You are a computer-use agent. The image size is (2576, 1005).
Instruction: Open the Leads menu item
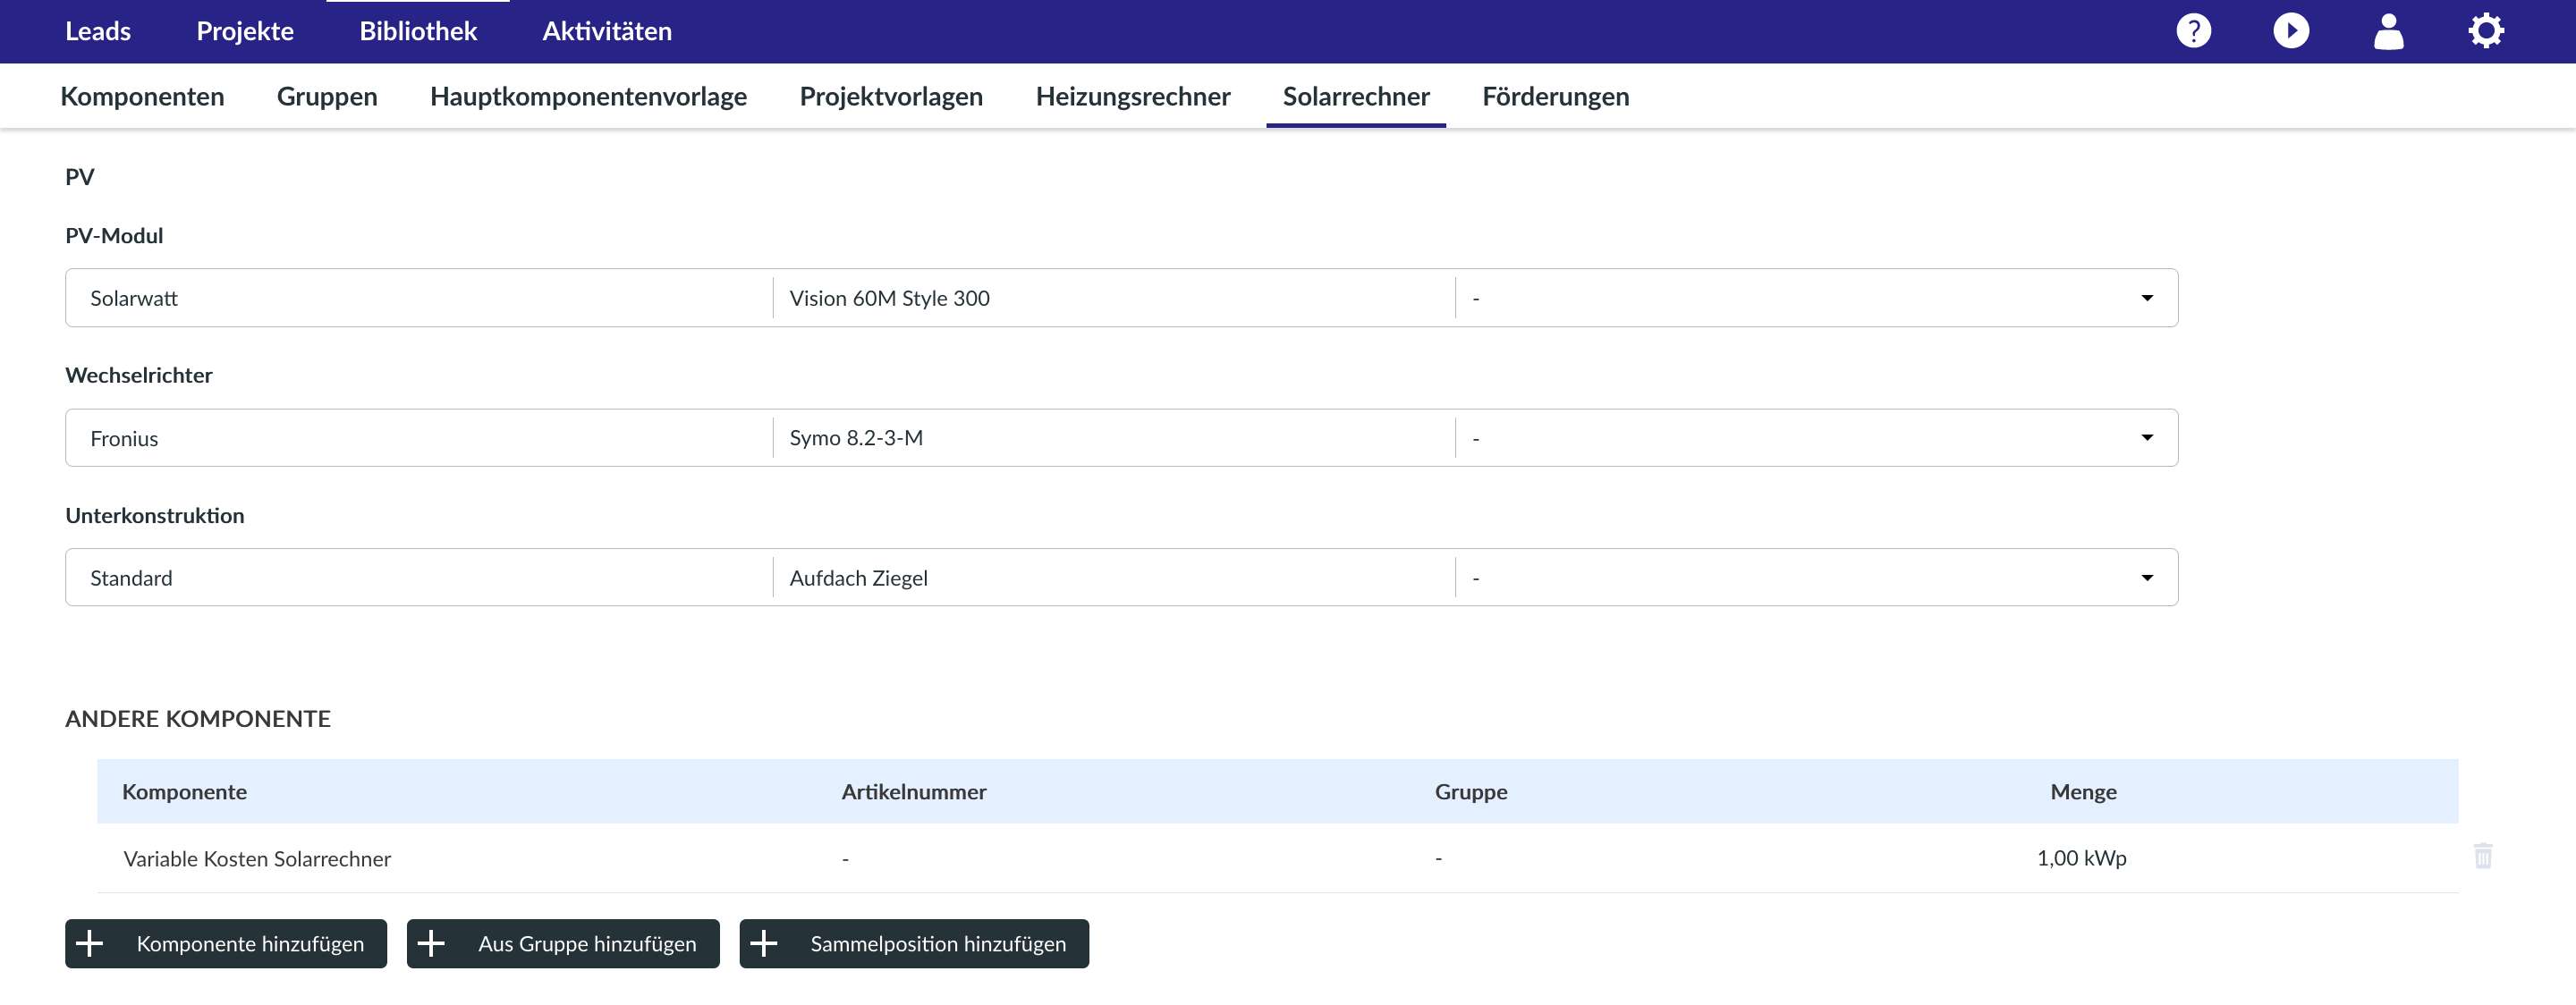point(98,31)
